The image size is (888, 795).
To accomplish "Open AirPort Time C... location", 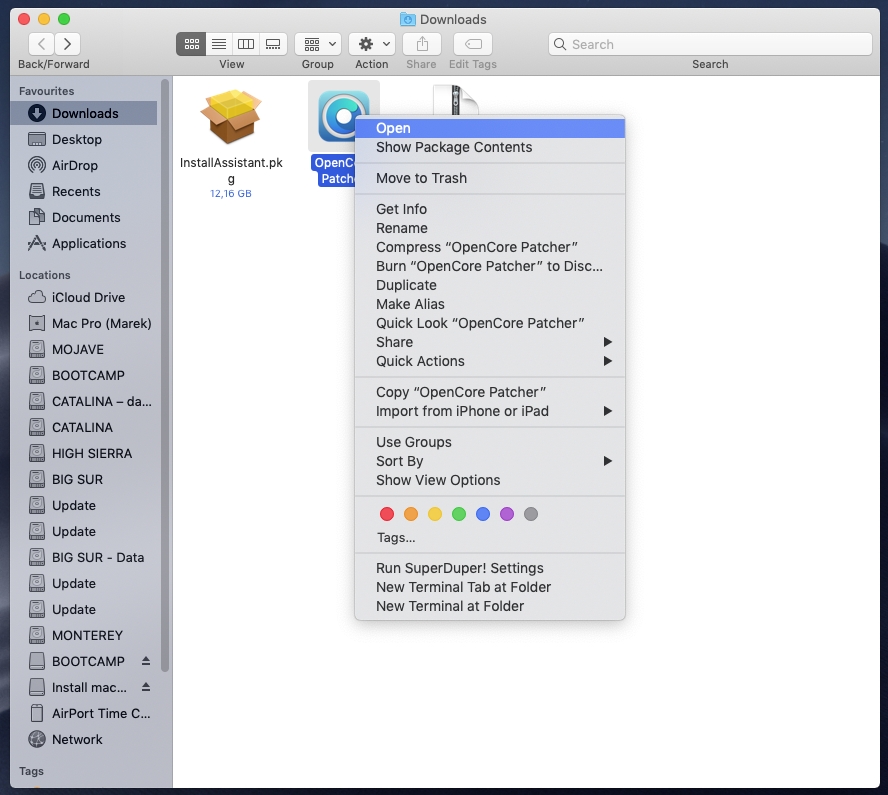I will point(84,713).
